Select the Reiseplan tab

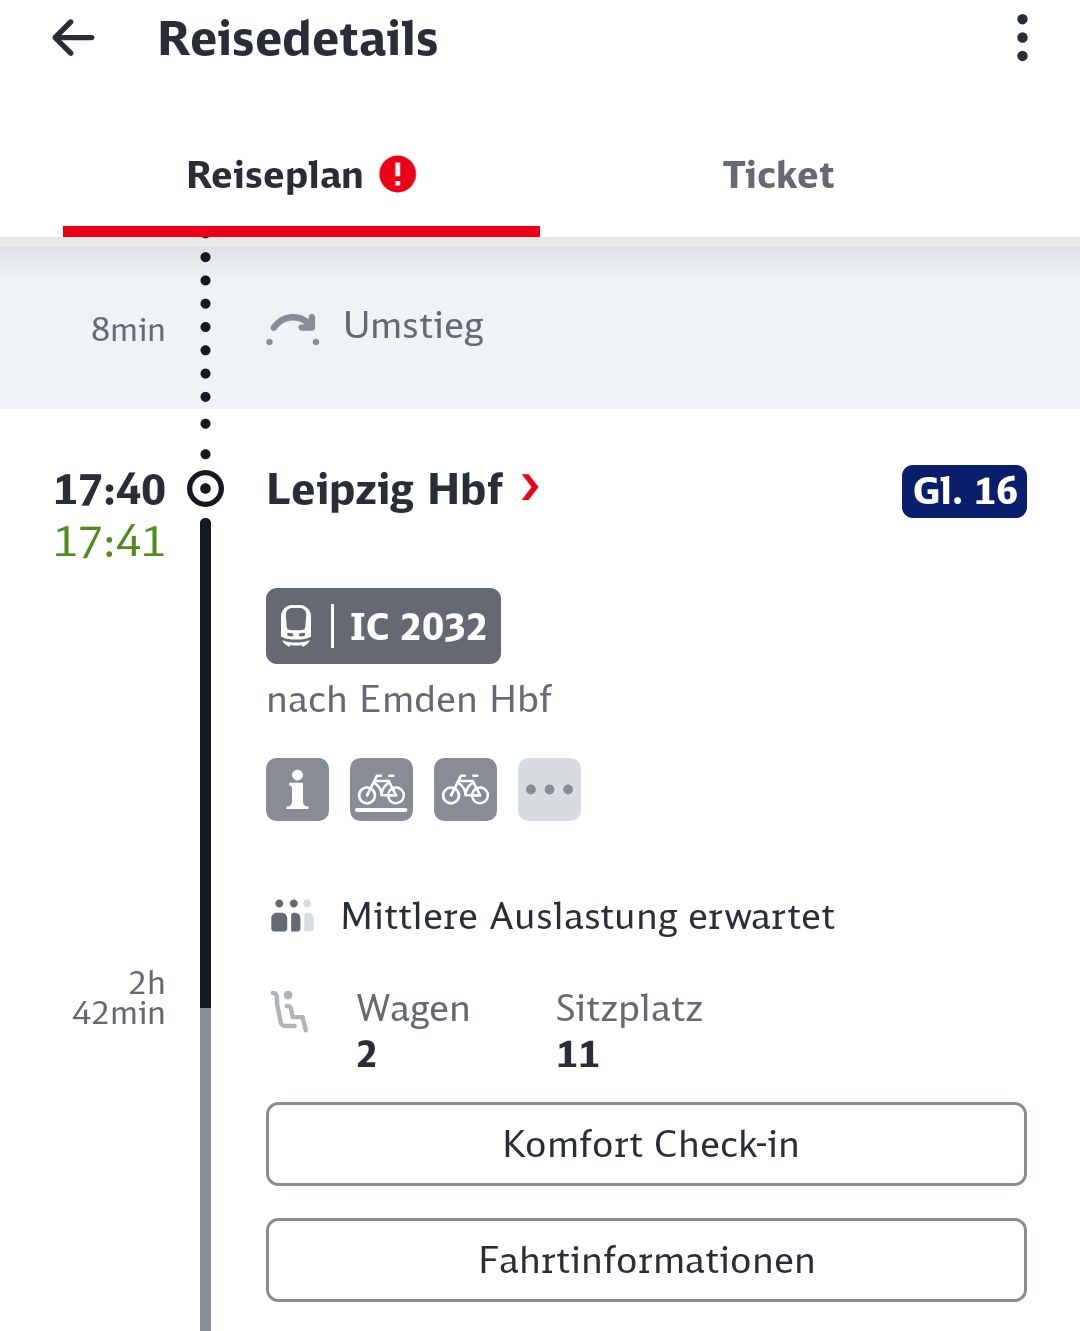point(301,175)
